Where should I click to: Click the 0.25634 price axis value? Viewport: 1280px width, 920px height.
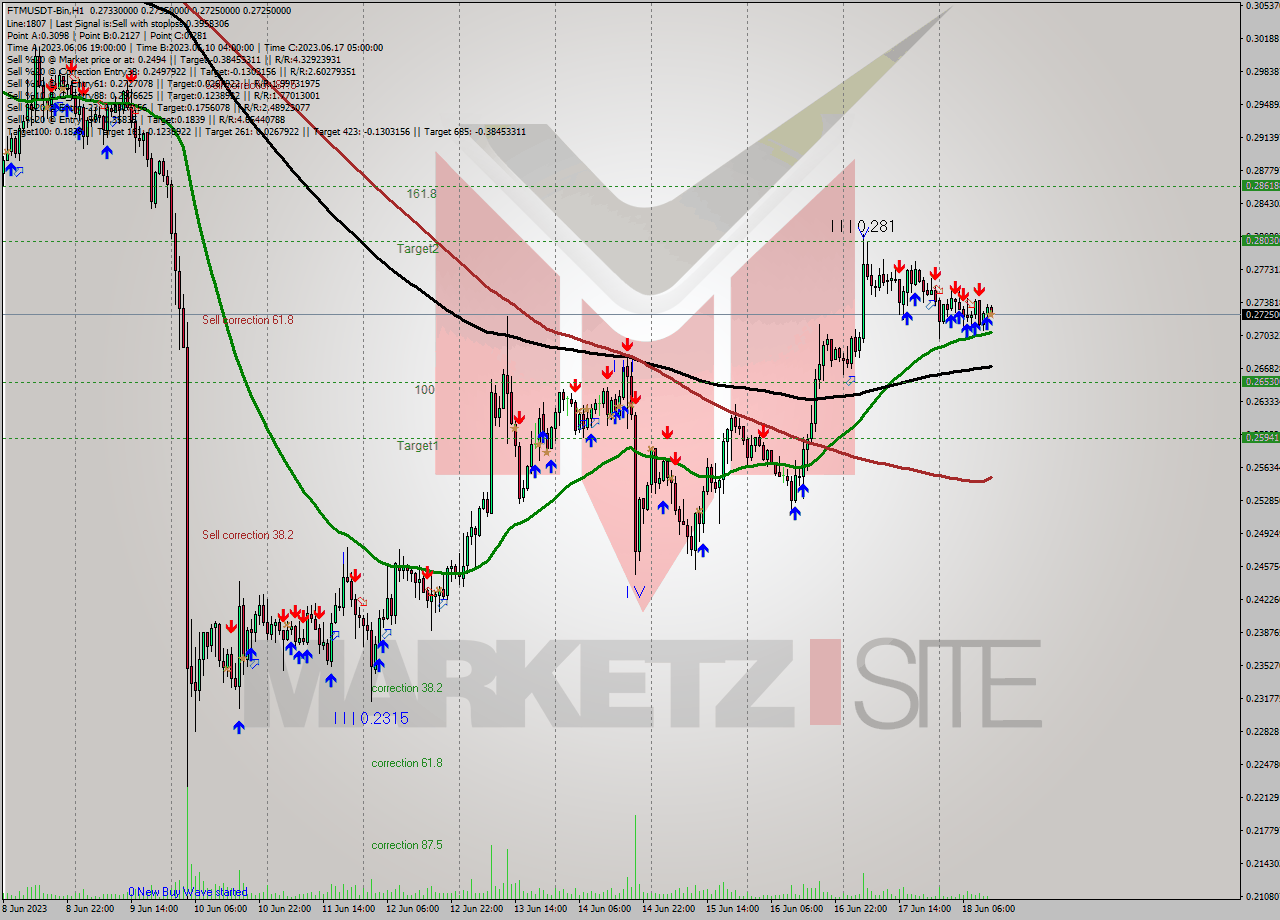point(1262,468)
